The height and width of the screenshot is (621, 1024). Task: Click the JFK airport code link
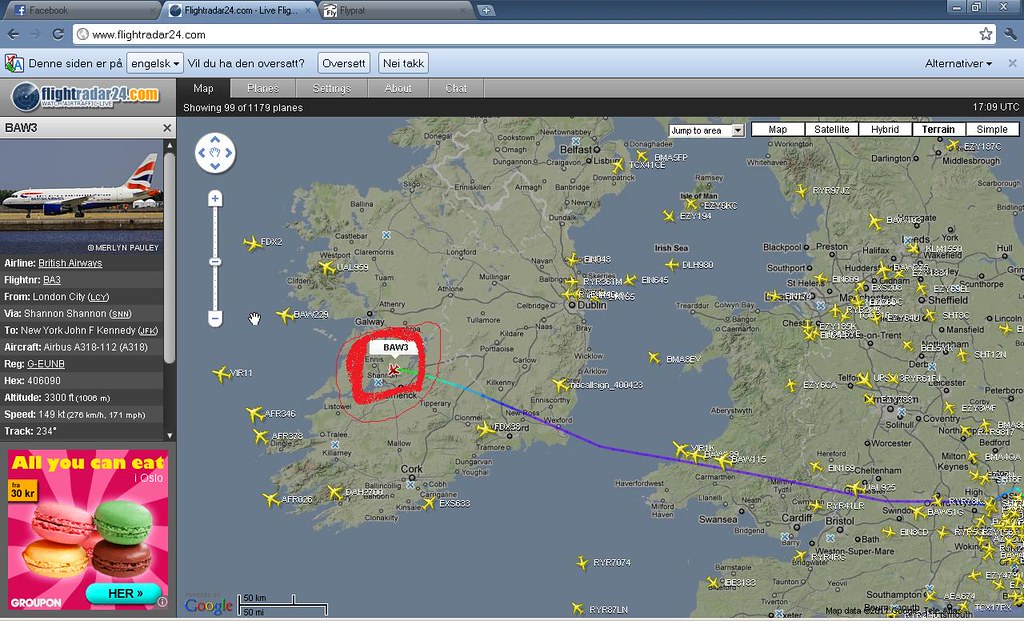148,331
